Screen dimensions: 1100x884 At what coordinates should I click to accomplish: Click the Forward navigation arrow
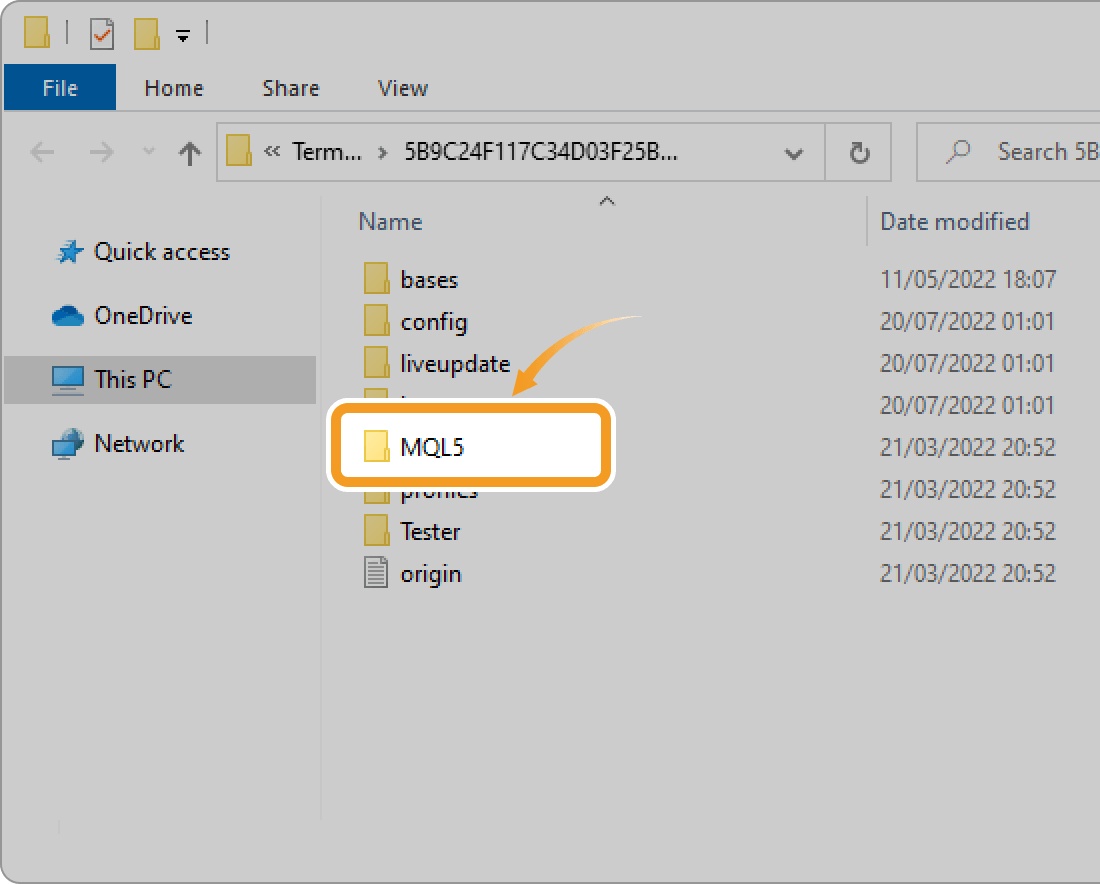(101, 152)
